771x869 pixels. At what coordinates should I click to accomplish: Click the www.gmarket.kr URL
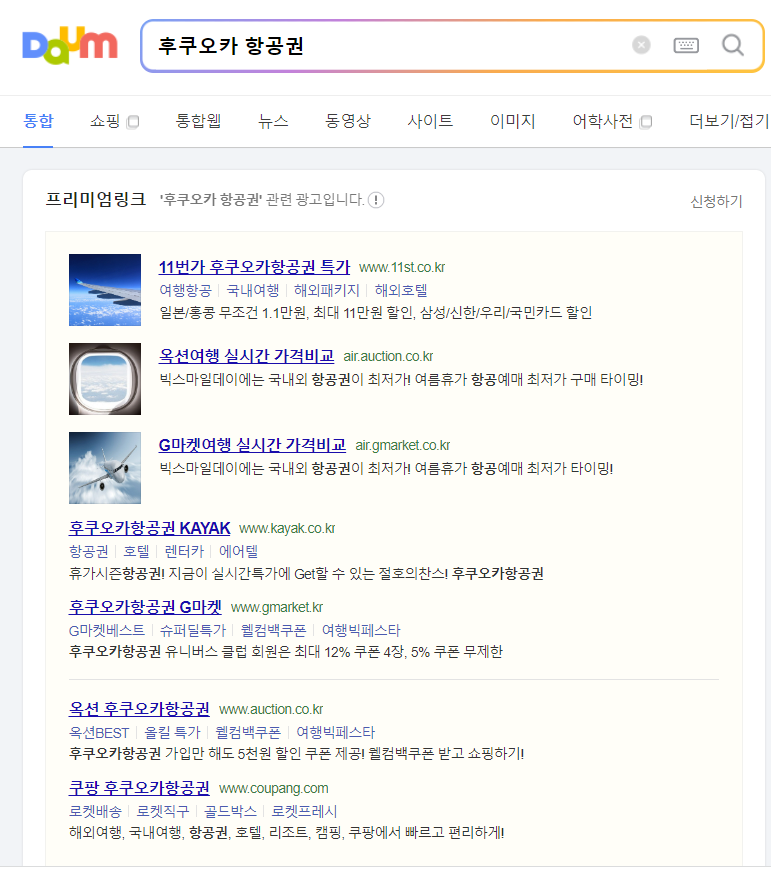click(x=277, y=608)
